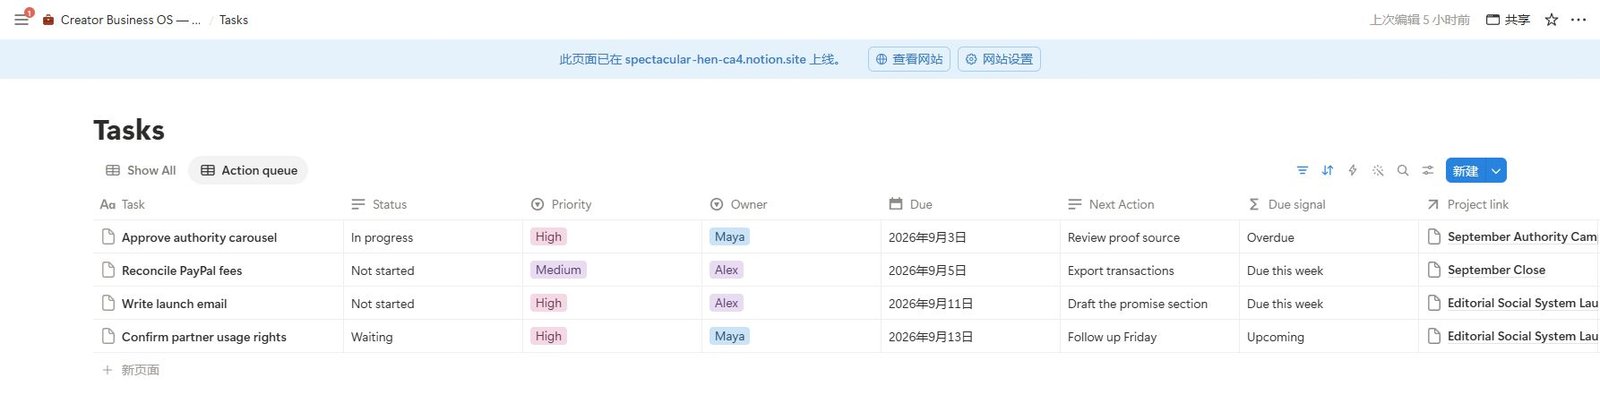Click page icon of Approve authority carousel
The width and height of the screenshot is (1600, 412).
pyautogui.click(x=108, y=237)
